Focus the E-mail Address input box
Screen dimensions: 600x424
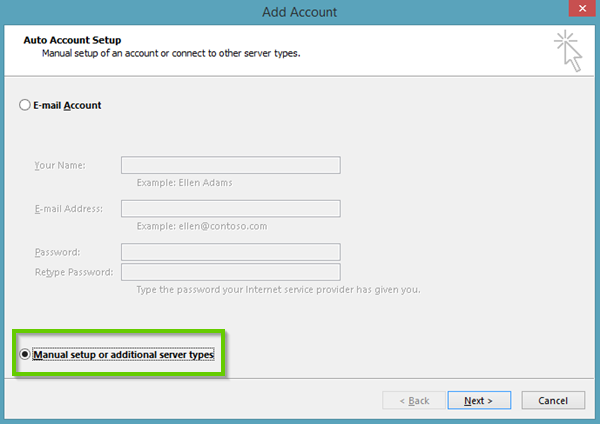tap(230, 208)
